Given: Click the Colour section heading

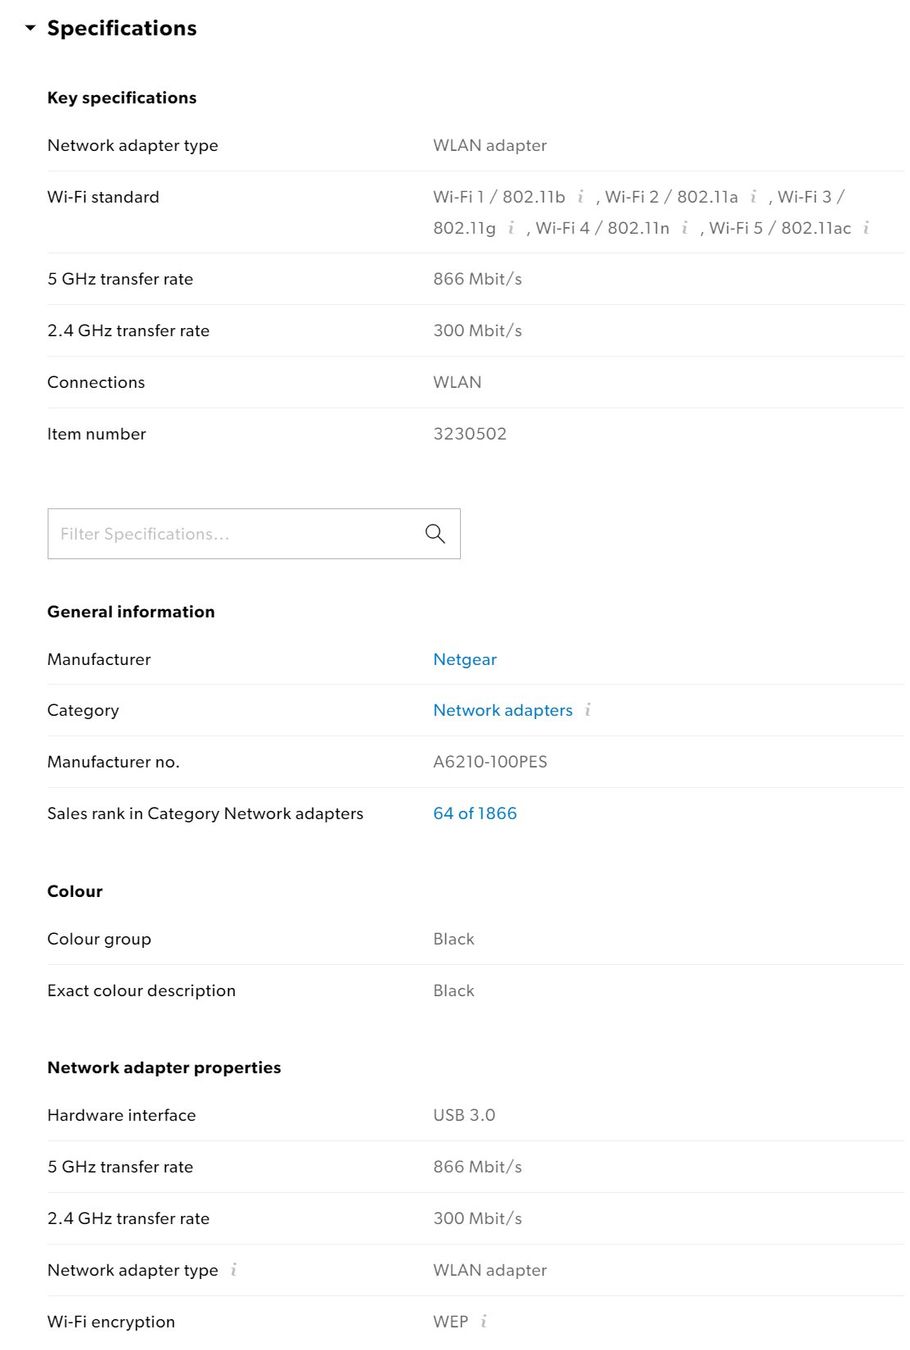Looking at the screenshot, I should tap(75, 891).
